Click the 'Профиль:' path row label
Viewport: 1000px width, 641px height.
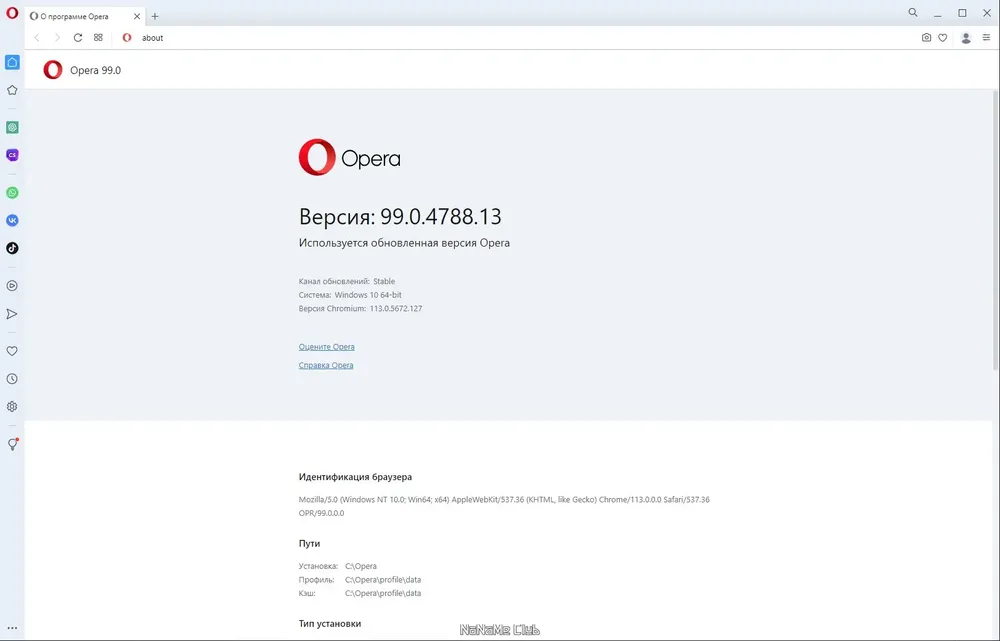tap(316, 580)
